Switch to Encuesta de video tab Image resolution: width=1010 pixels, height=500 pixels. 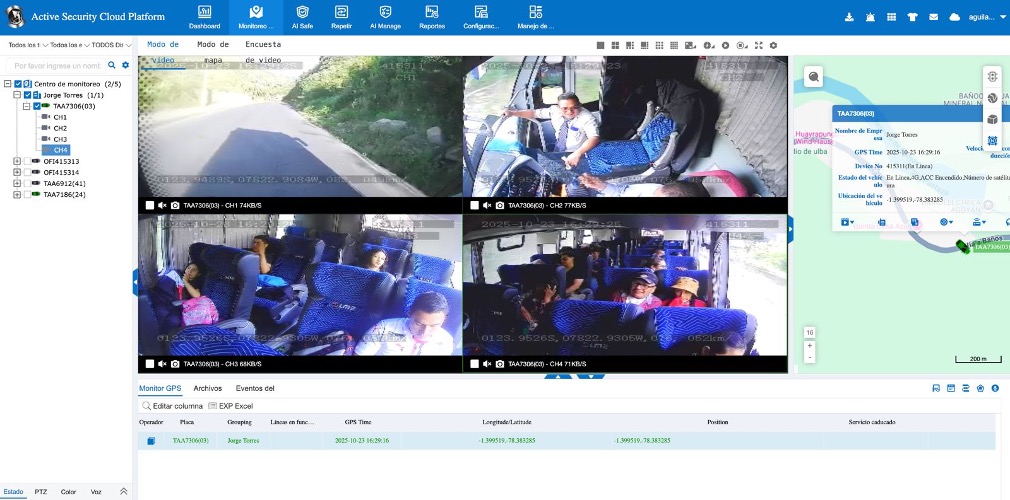[x=263, y=52]
